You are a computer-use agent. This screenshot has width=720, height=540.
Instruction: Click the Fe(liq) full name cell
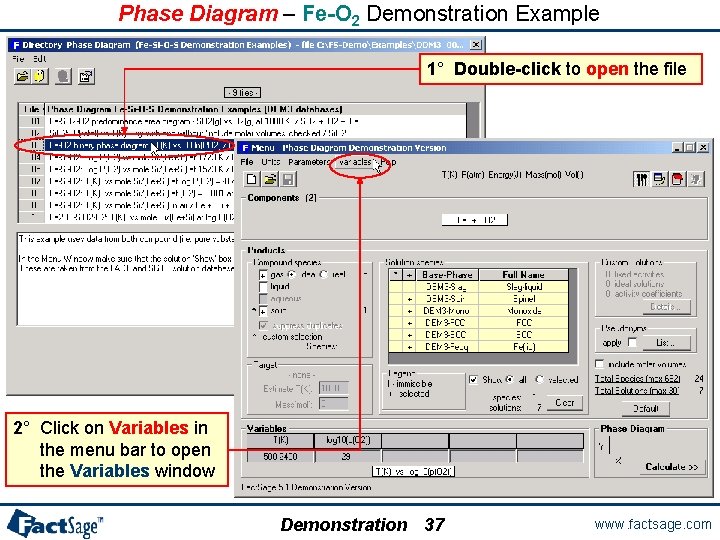[x=523, y=347]
